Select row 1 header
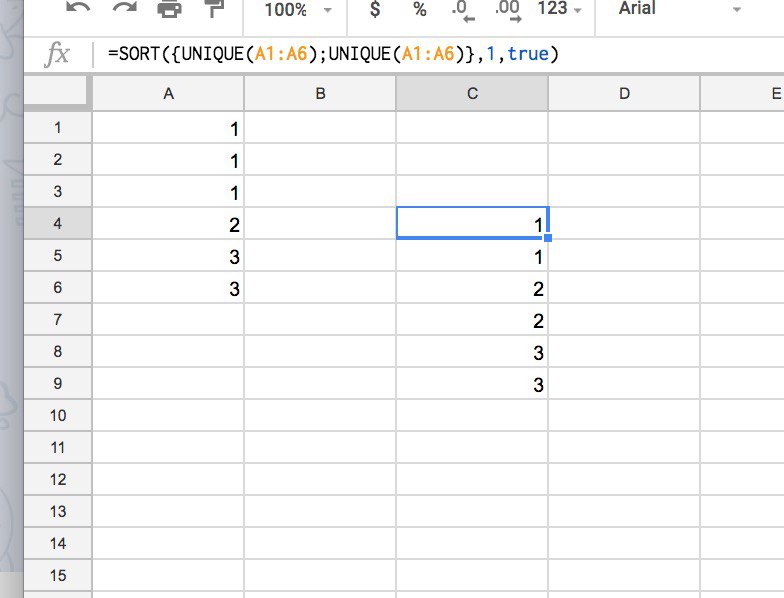Image resolution: width=784 pixels, height=598 pixels. tap(58, 128)
